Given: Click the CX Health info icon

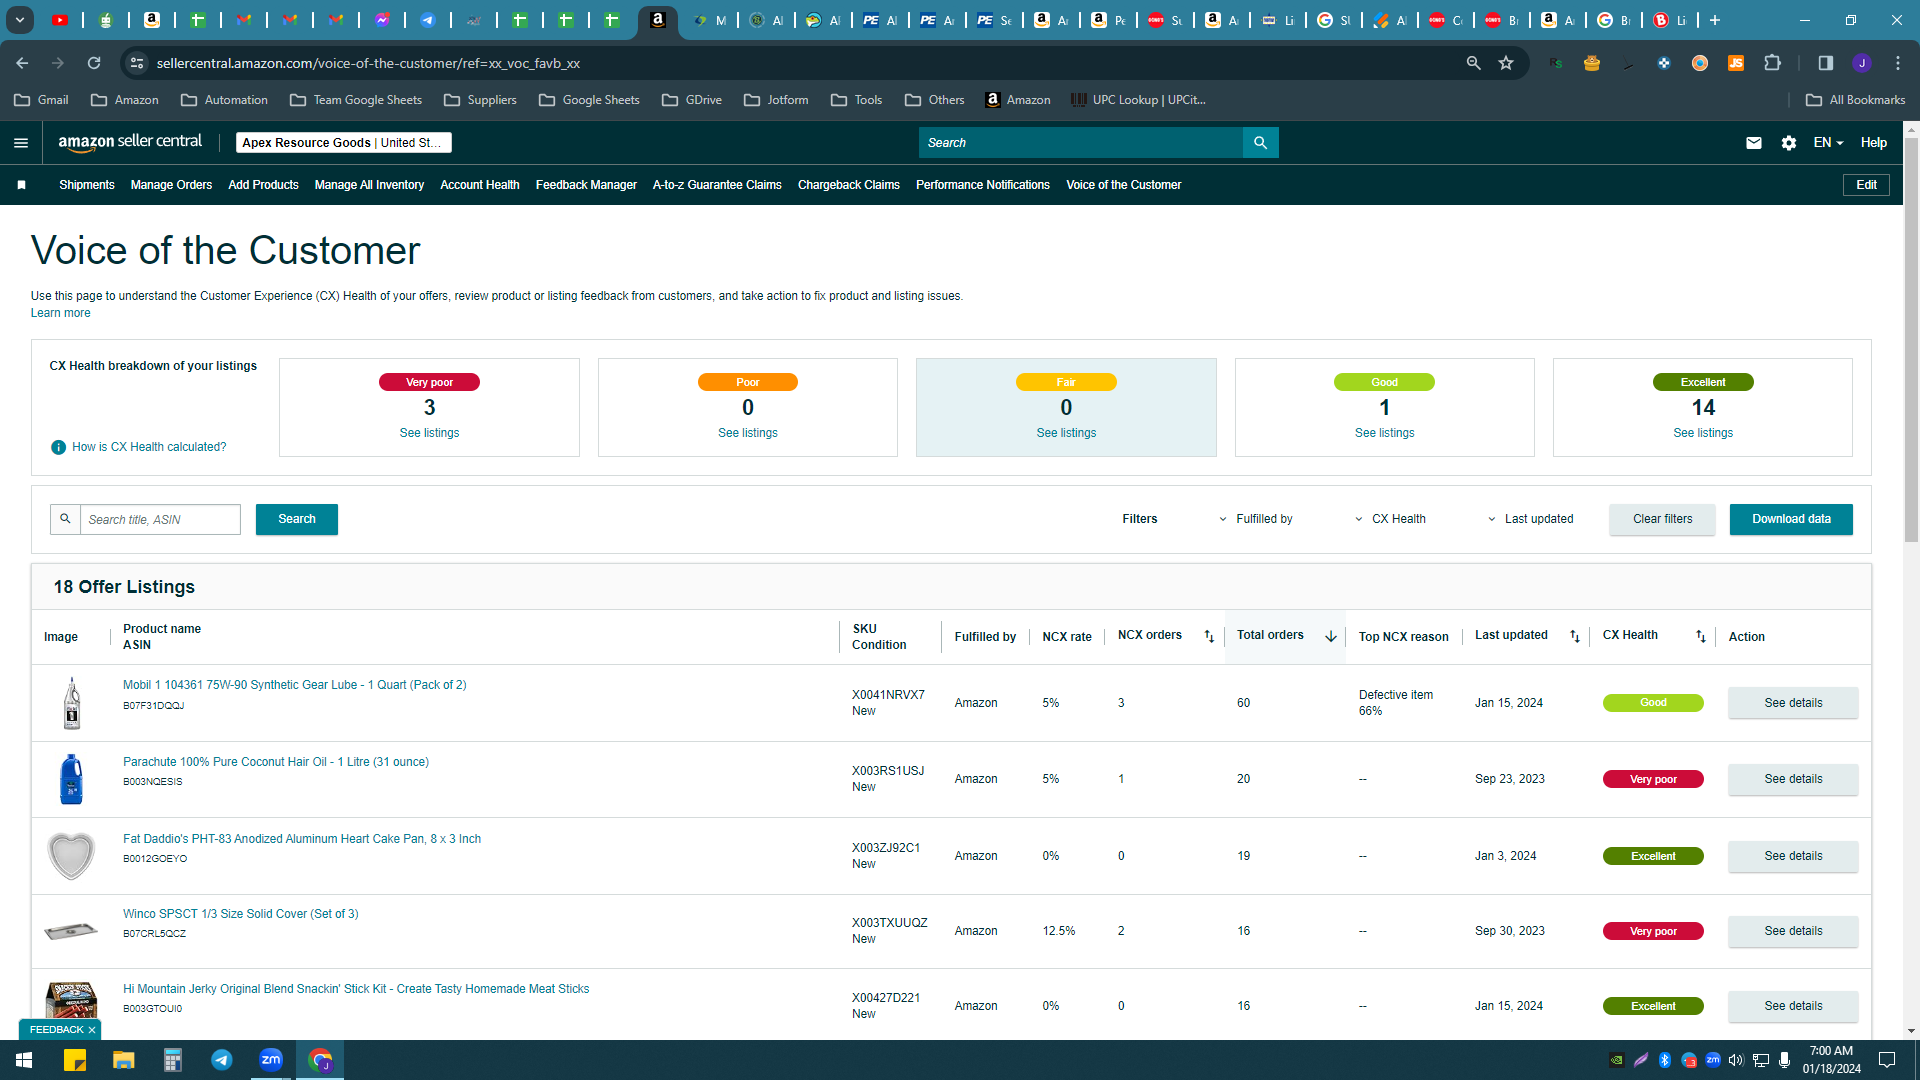Looking at the screenshot, I should click(58, 447).
